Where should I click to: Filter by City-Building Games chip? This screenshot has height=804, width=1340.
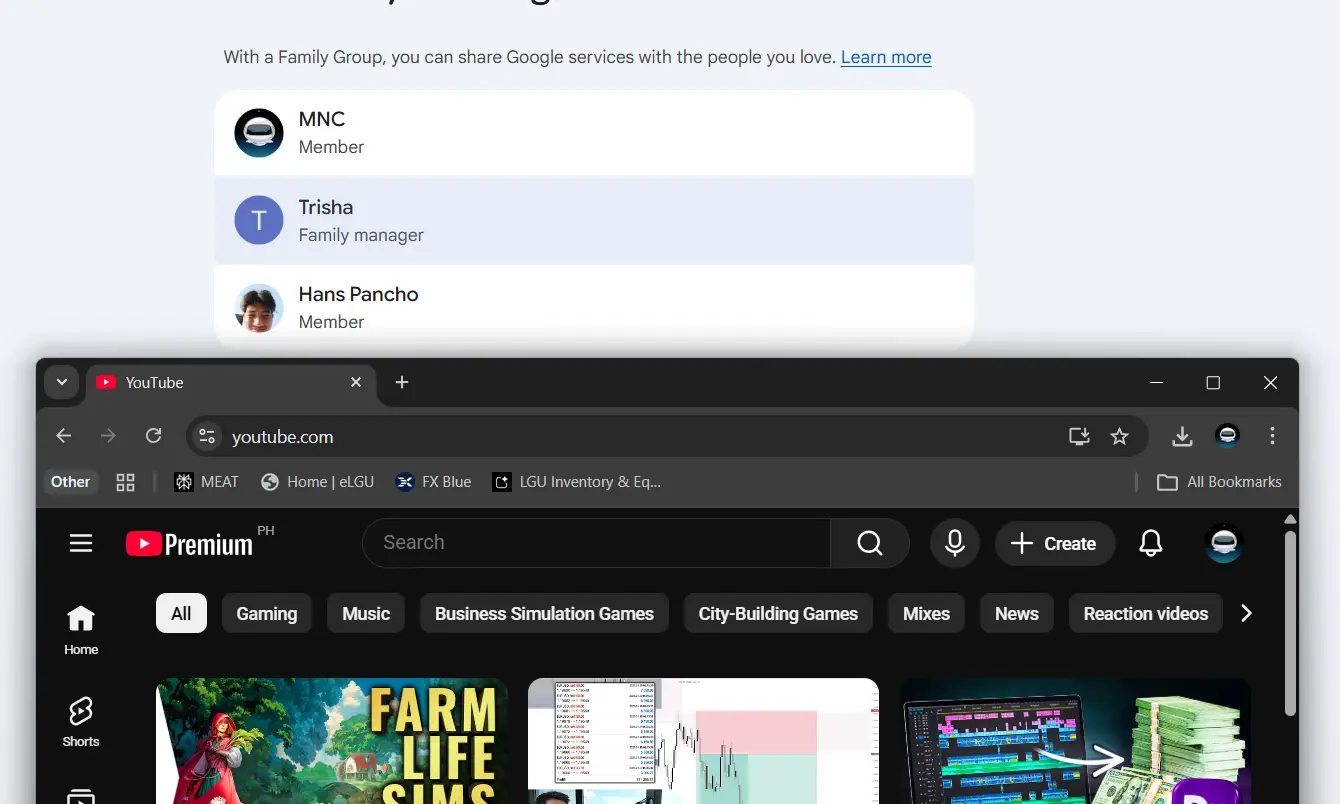coord(778,613)
